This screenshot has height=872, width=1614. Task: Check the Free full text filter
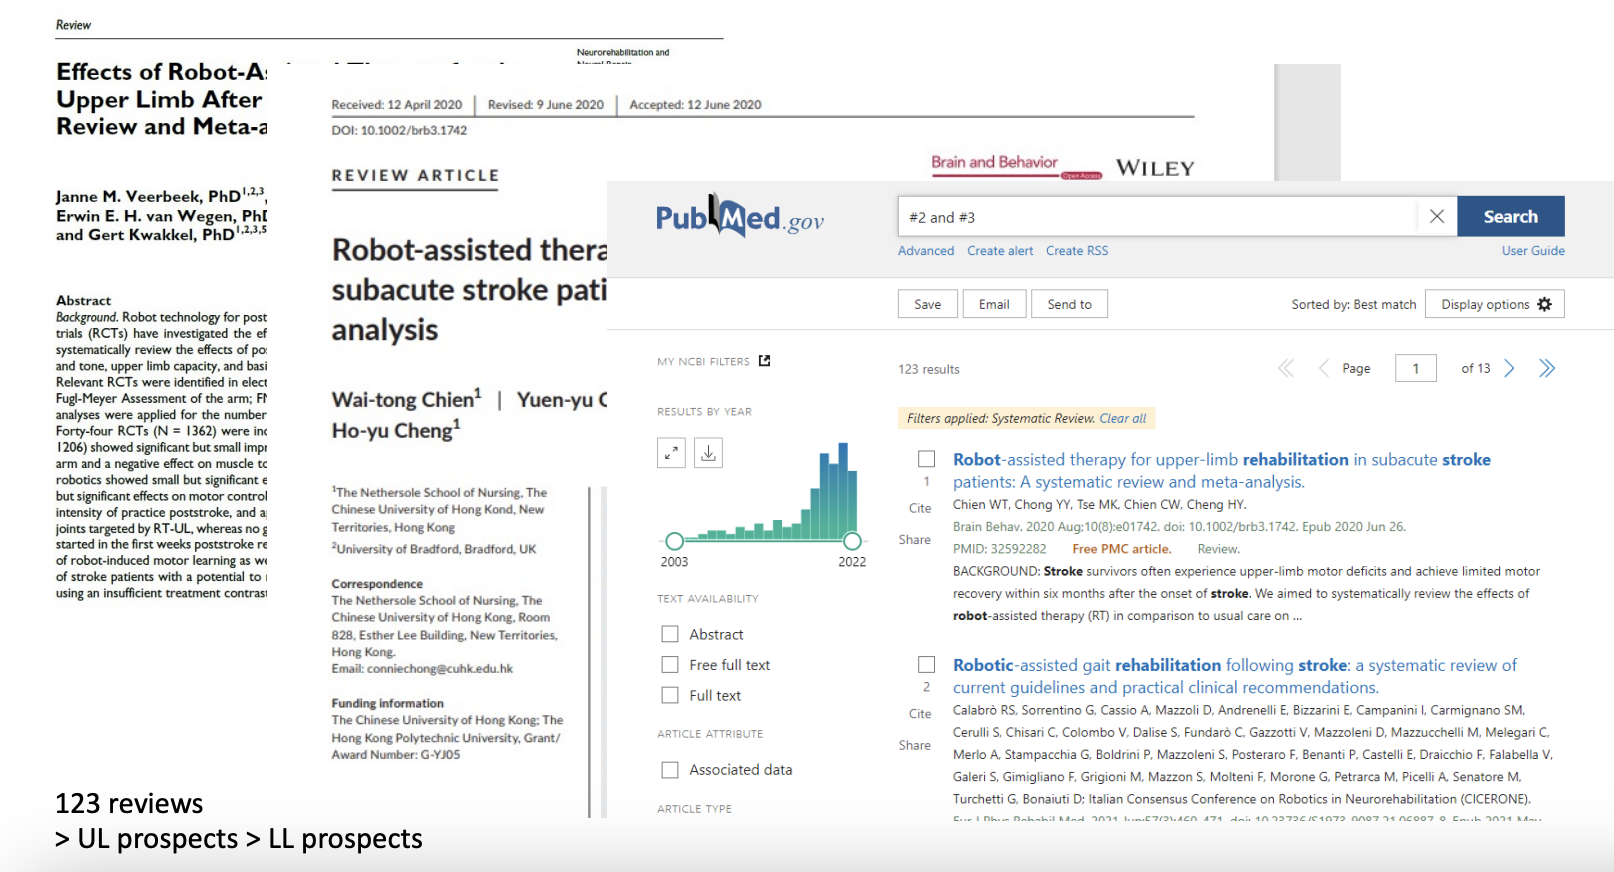click(x=670, y=665)
